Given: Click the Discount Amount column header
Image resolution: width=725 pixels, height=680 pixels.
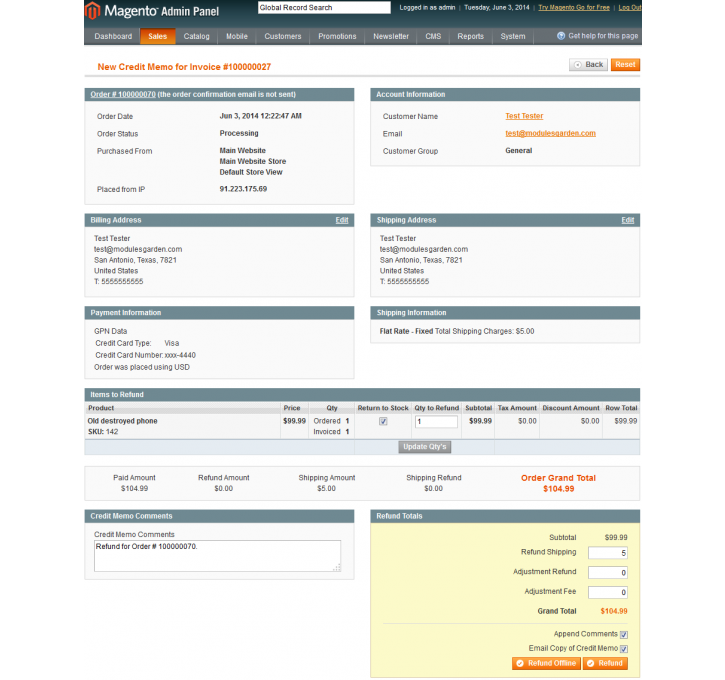Looking at the screenshot, I should point(571,408).
